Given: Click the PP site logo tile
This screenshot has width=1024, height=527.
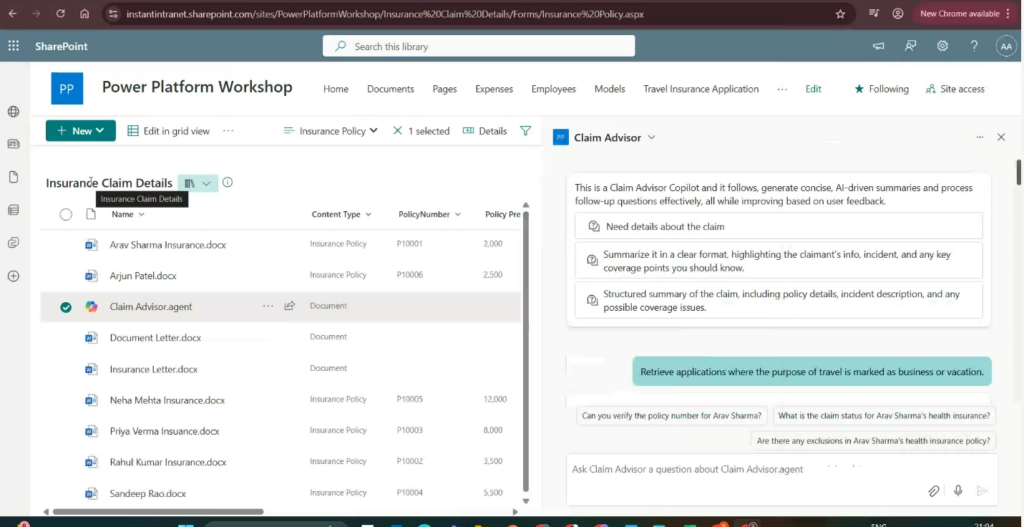Looking at the screenshot, I should point(67,89).
